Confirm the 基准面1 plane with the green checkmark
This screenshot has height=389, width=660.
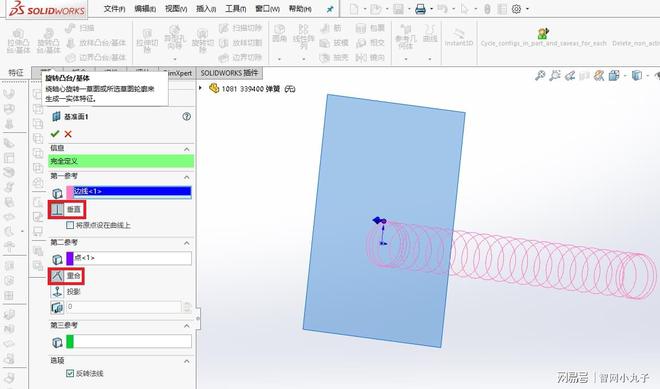[55, 133]
